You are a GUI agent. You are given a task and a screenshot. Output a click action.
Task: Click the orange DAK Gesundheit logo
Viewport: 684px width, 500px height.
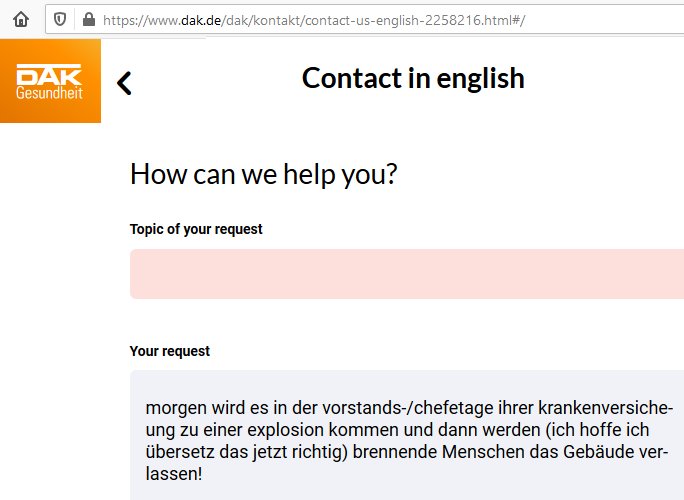coord(51,81)
